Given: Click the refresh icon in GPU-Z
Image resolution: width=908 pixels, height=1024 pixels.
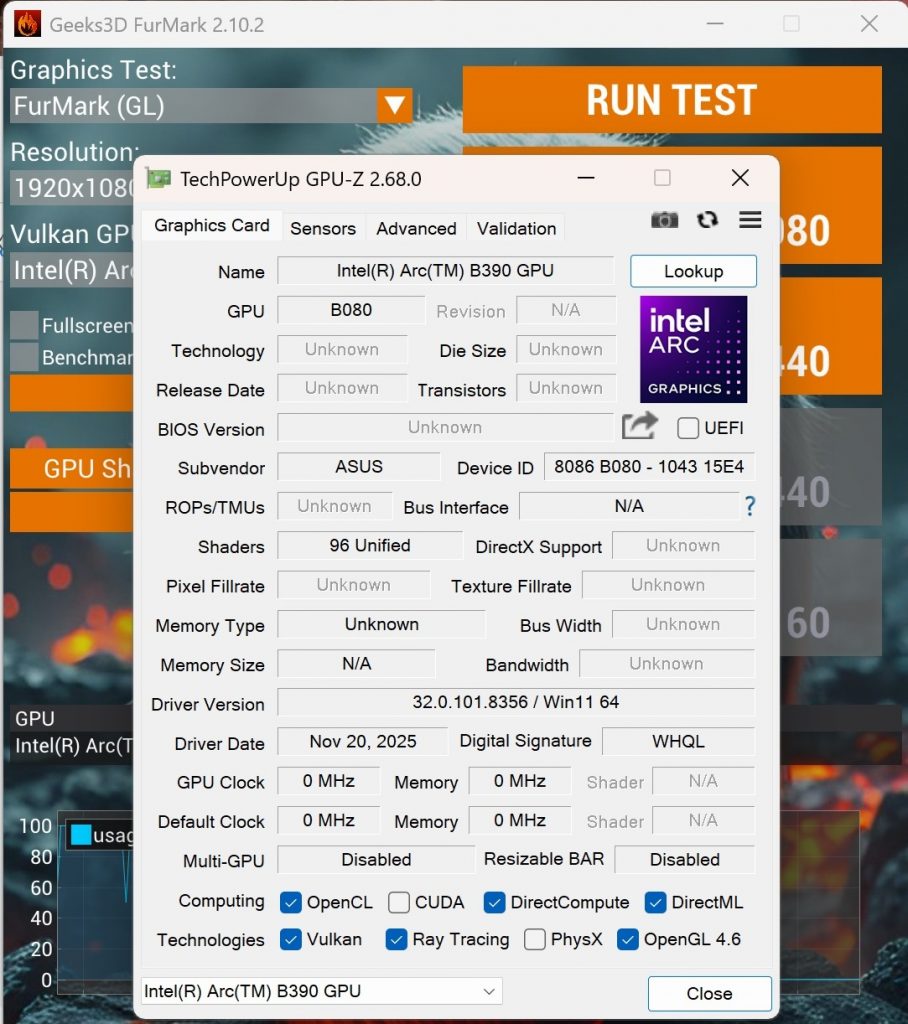Looking at the screenshot, I should coord(708,220).
